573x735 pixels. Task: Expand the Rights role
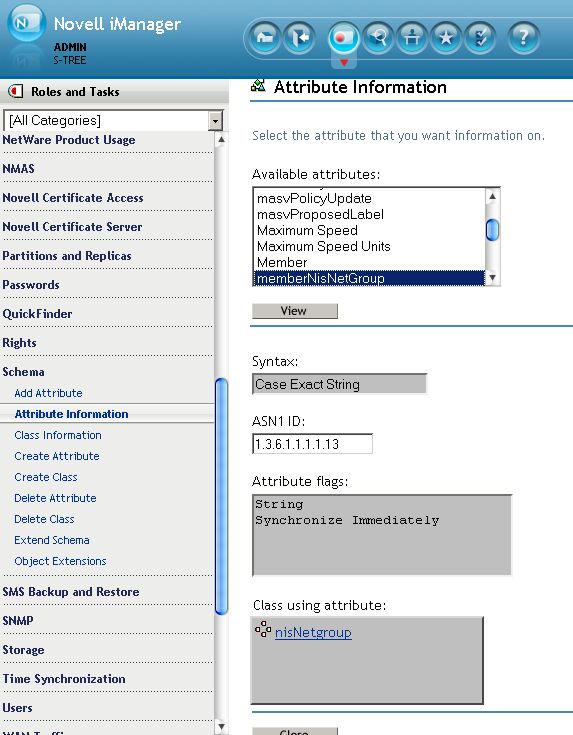(x=19, y=343)
